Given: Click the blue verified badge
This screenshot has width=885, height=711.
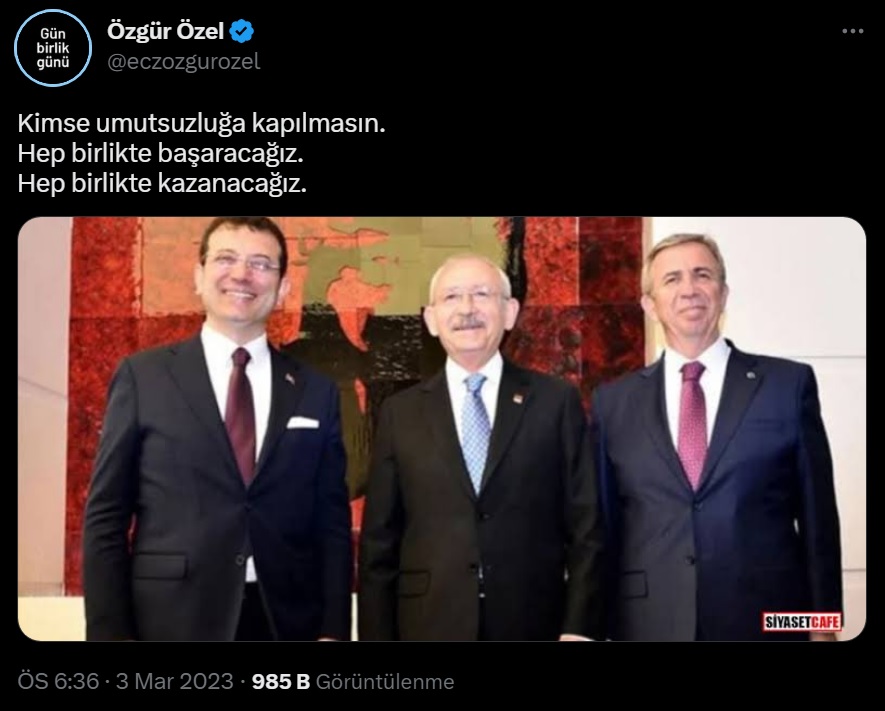Looking at the screenshot, I should click(x=243, y=31).
